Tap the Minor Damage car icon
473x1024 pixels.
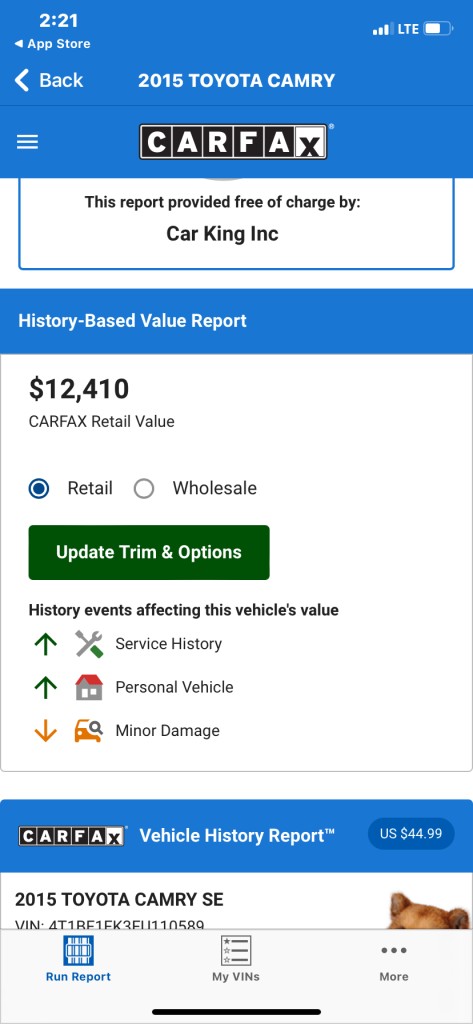[x=89, y=731]
